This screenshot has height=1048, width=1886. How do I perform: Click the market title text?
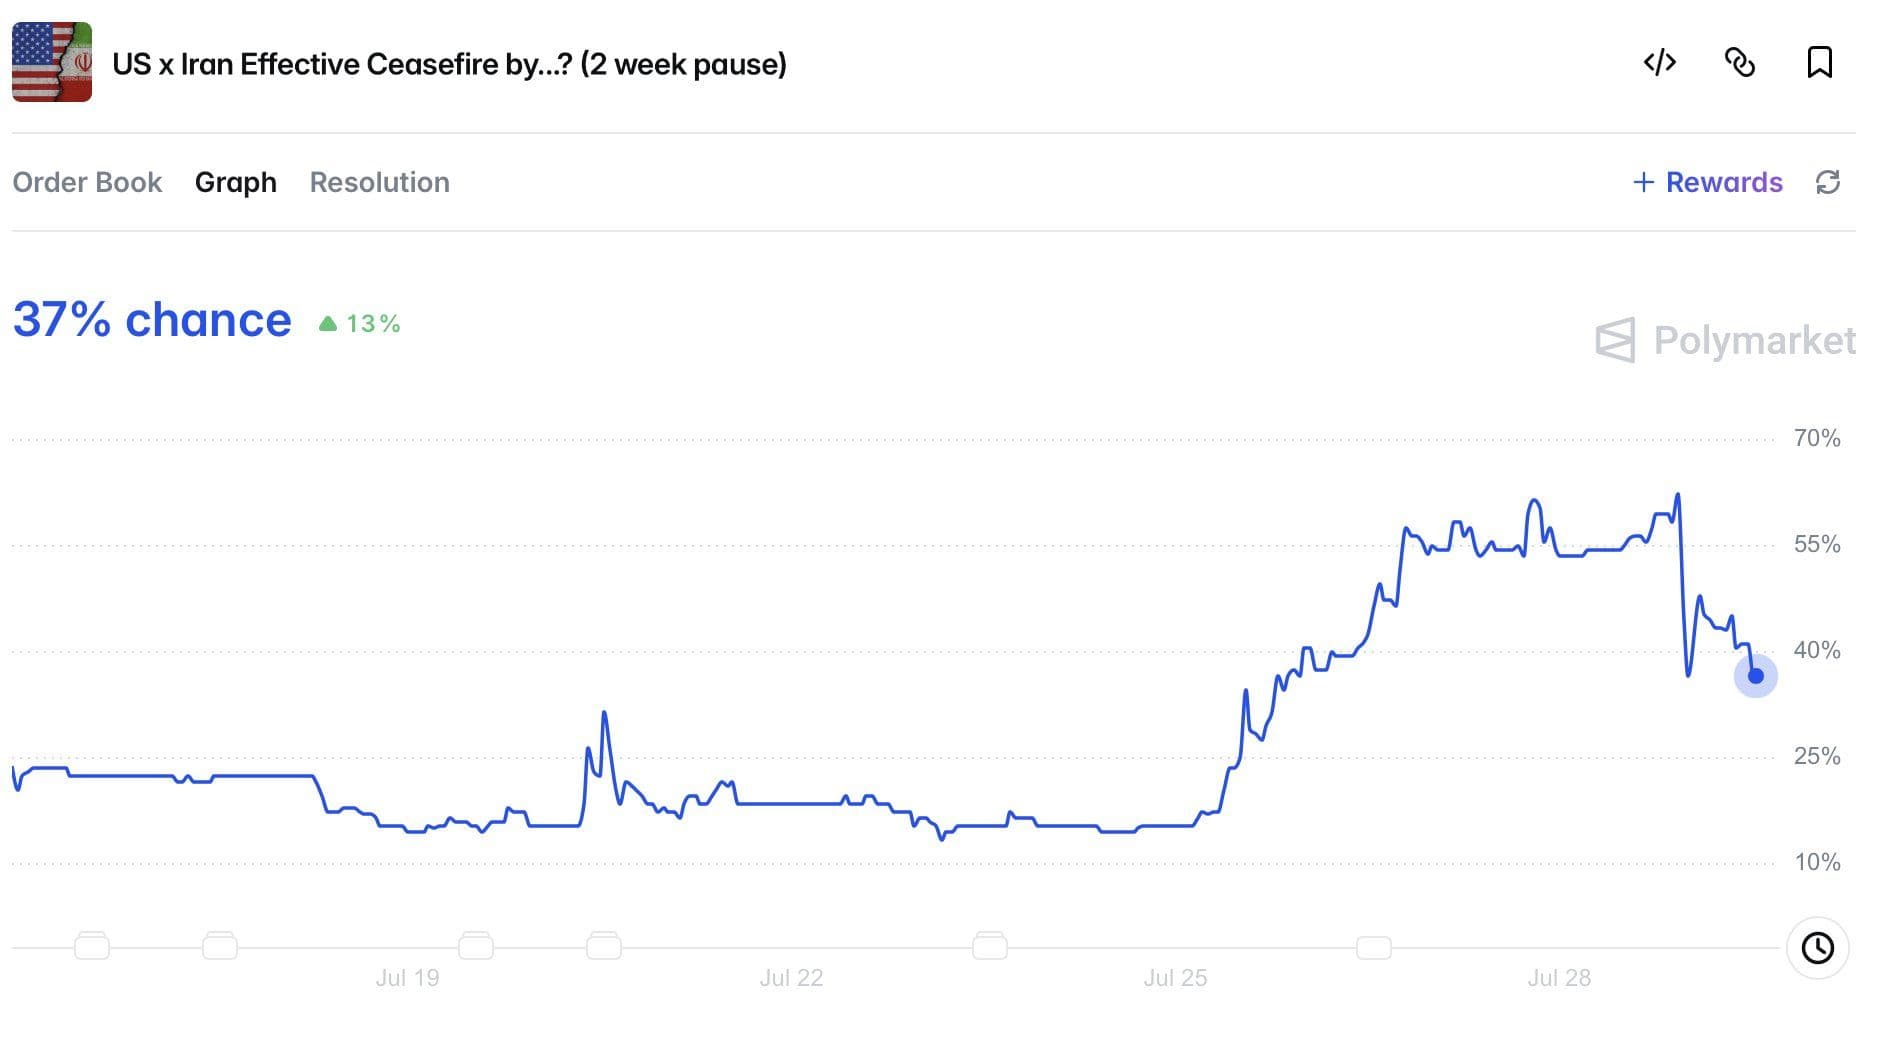449,64
